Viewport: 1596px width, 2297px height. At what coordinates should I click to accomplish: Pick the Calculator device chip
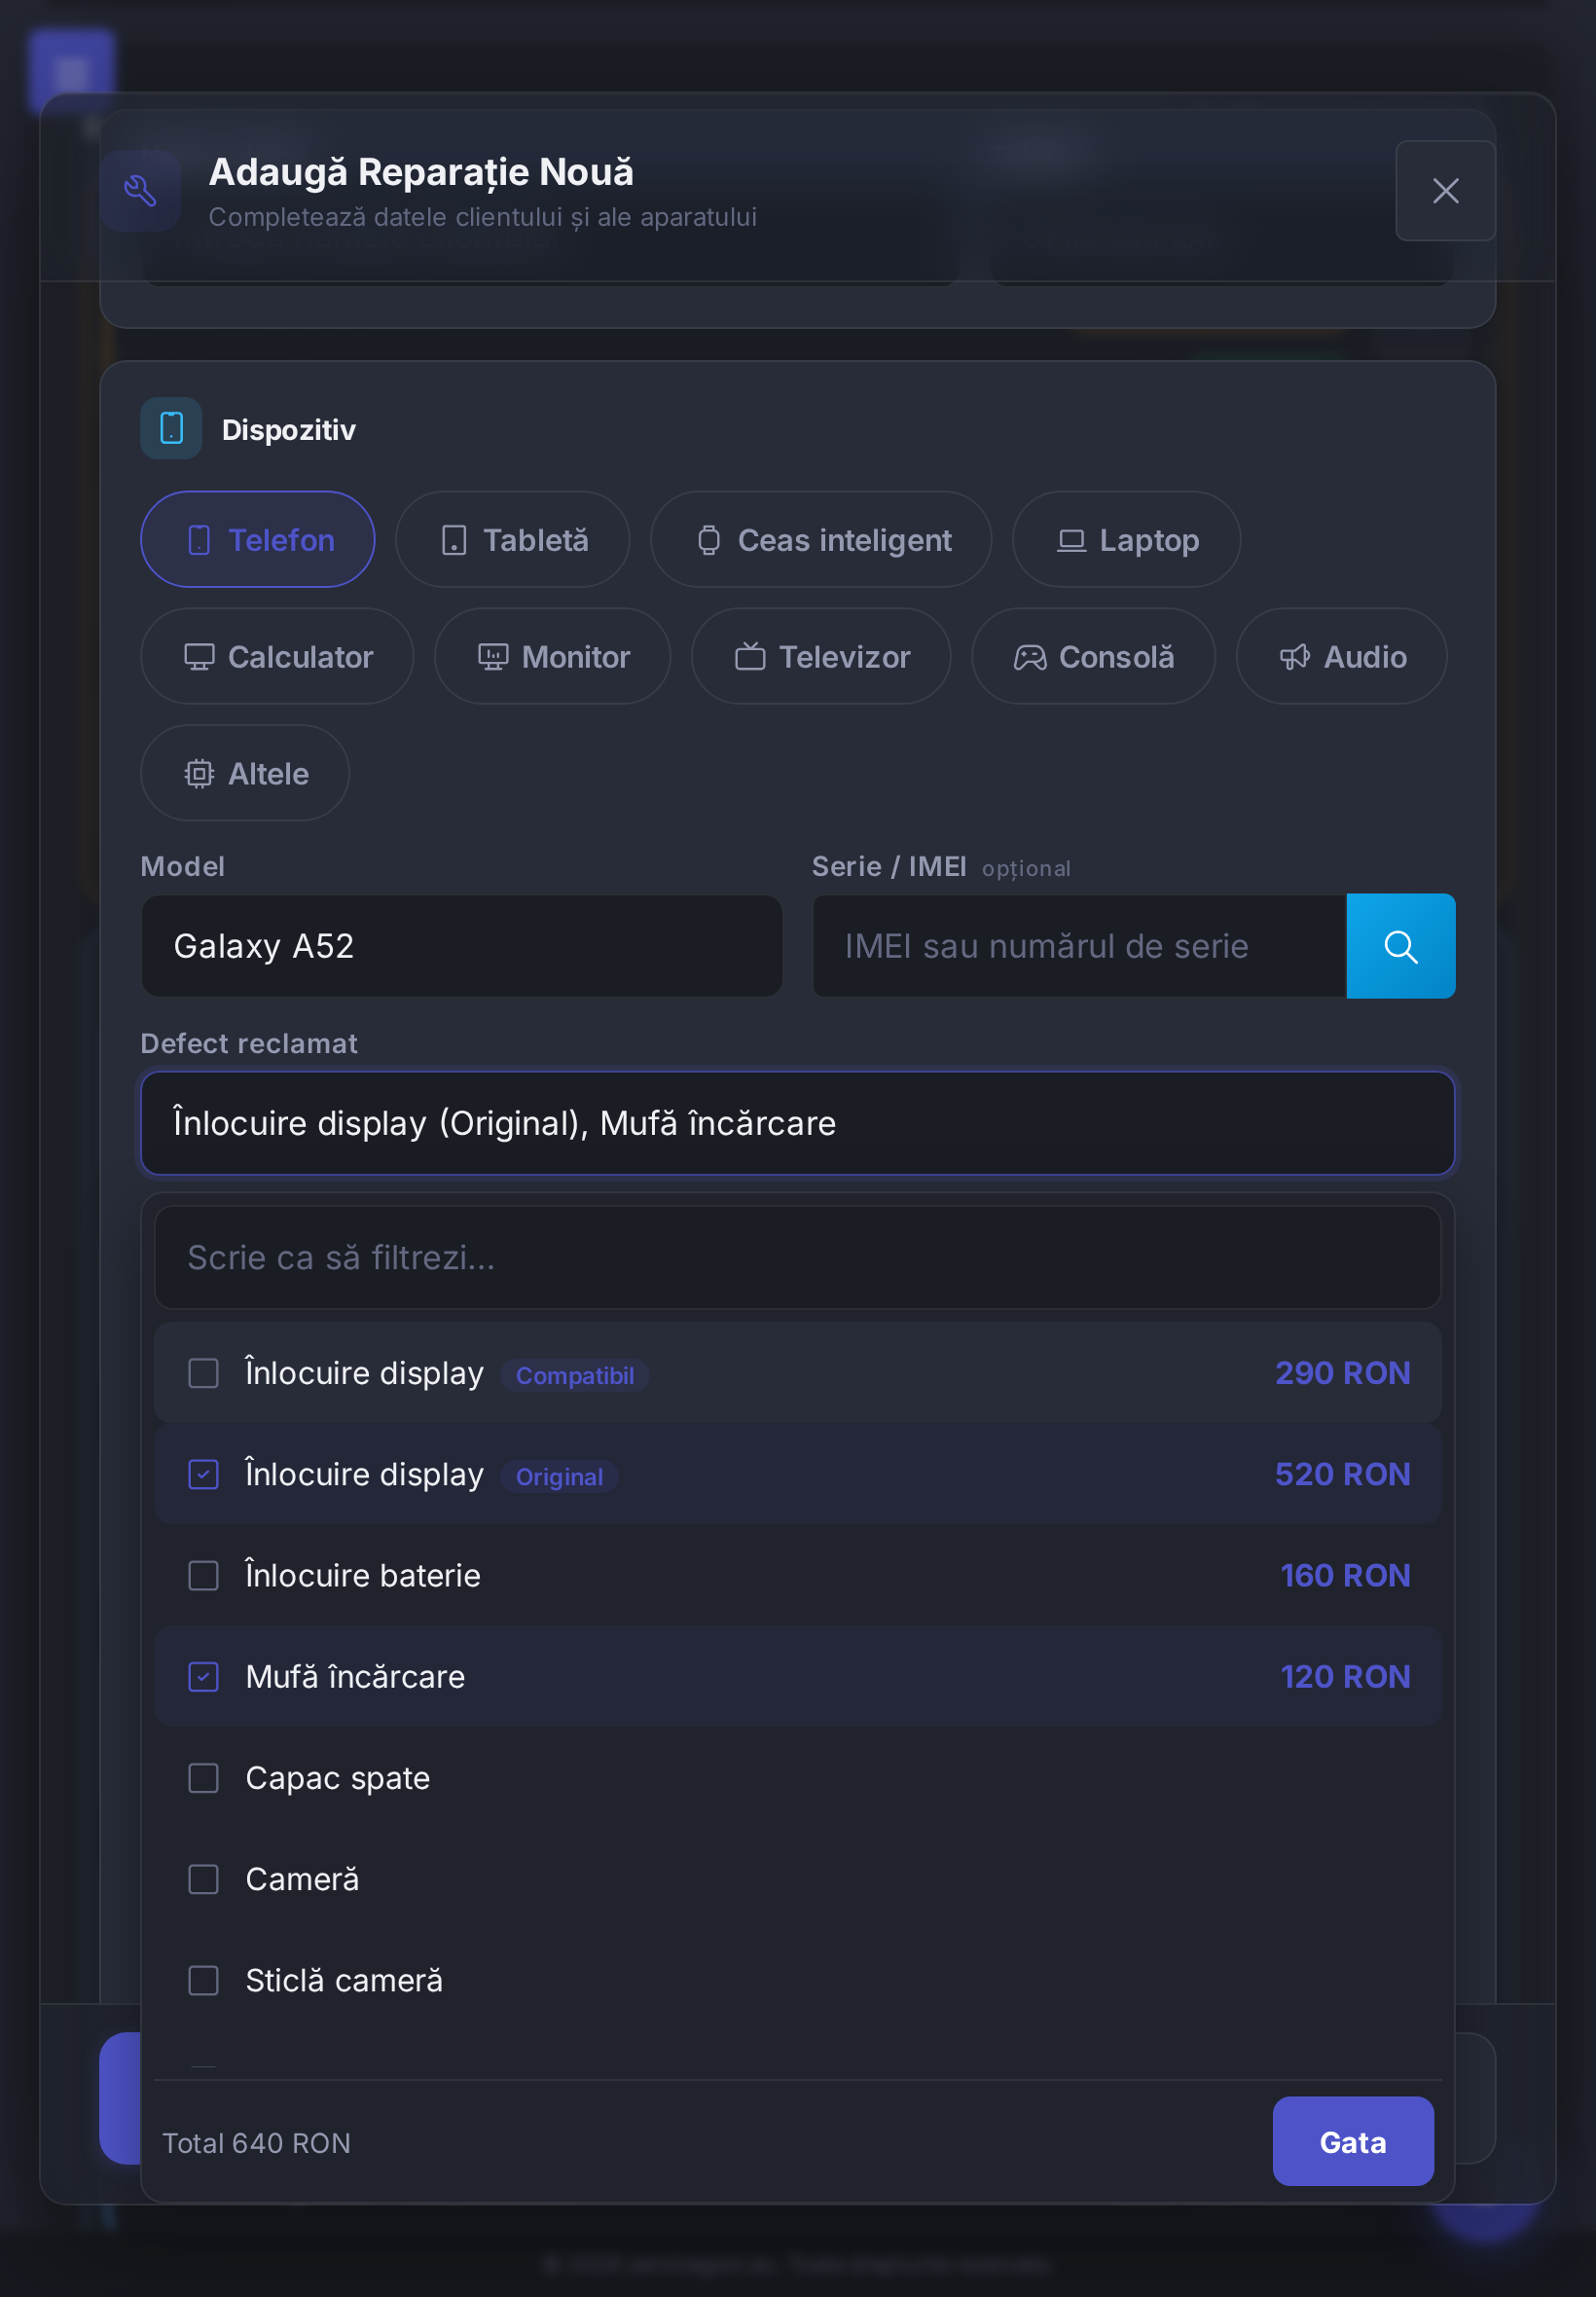click(x=277, y=657)
